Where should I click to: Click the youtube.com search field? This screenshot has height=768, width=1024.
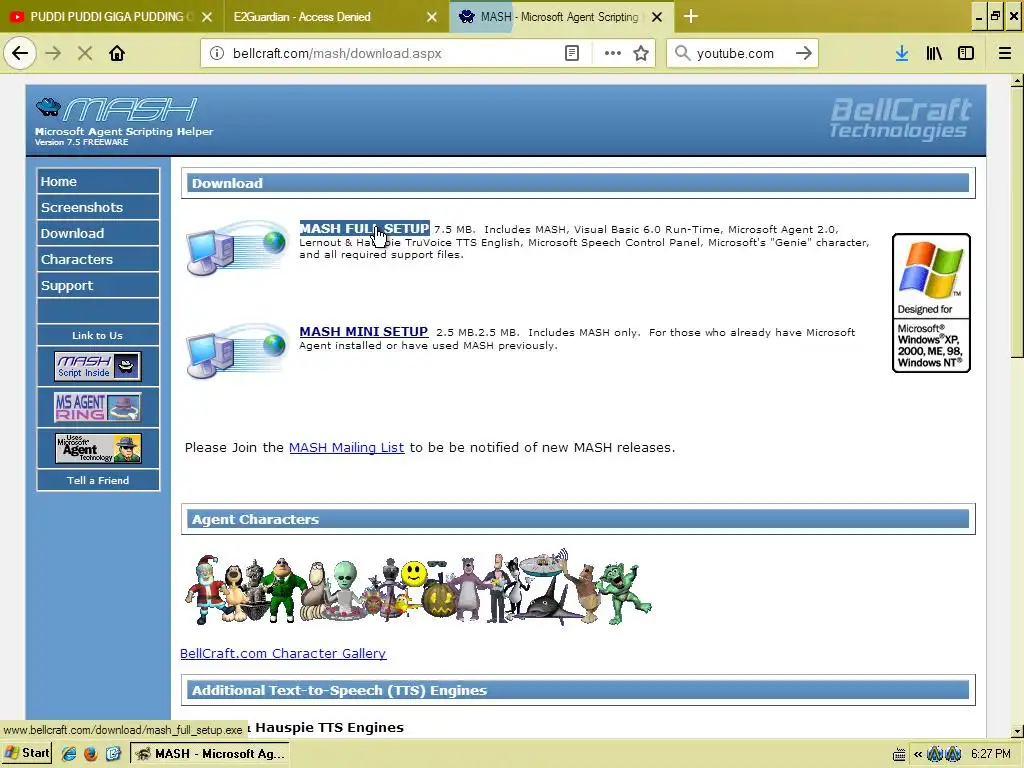tap(742, 53)
